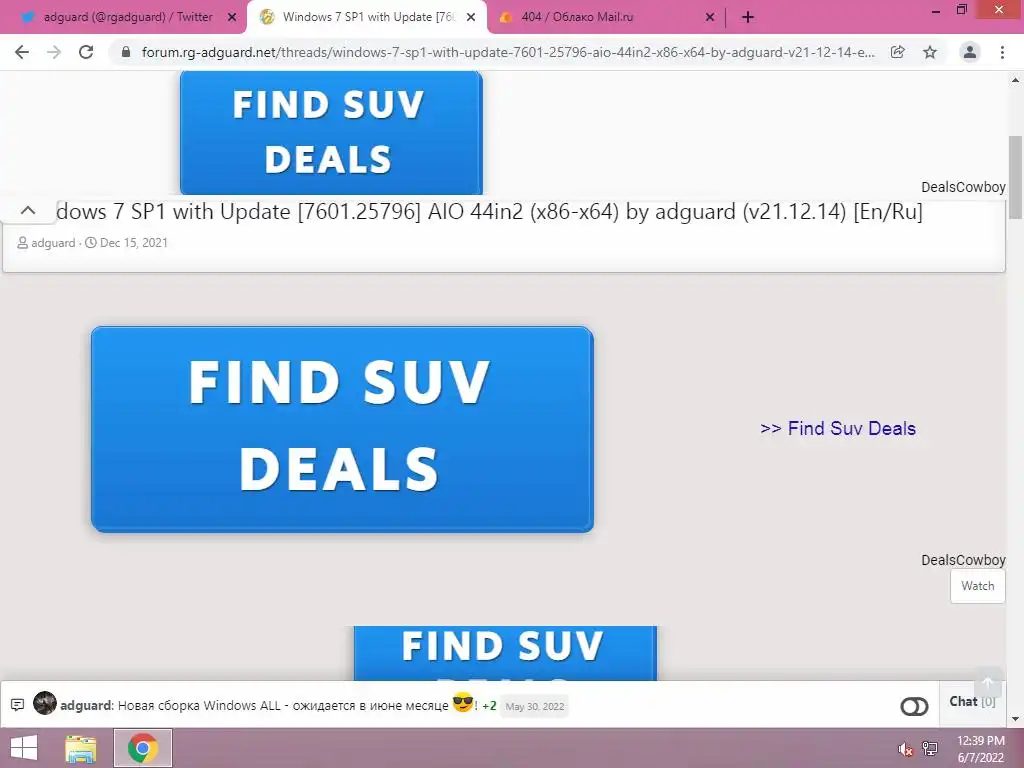Click the bottom Find SUV banner
1024x768 pixels.
click(x=505, y=653)
